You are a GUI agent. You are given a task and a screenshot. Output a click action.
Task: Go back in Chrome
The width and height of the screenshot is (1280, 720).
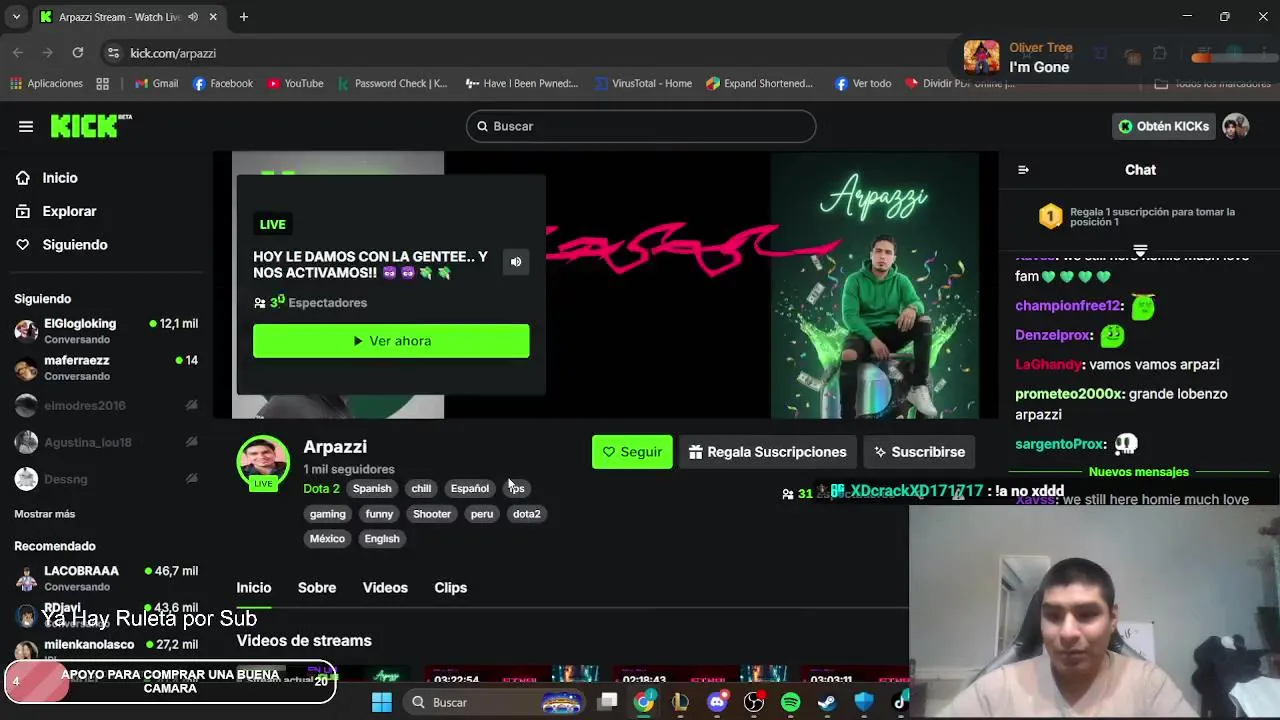18,53
